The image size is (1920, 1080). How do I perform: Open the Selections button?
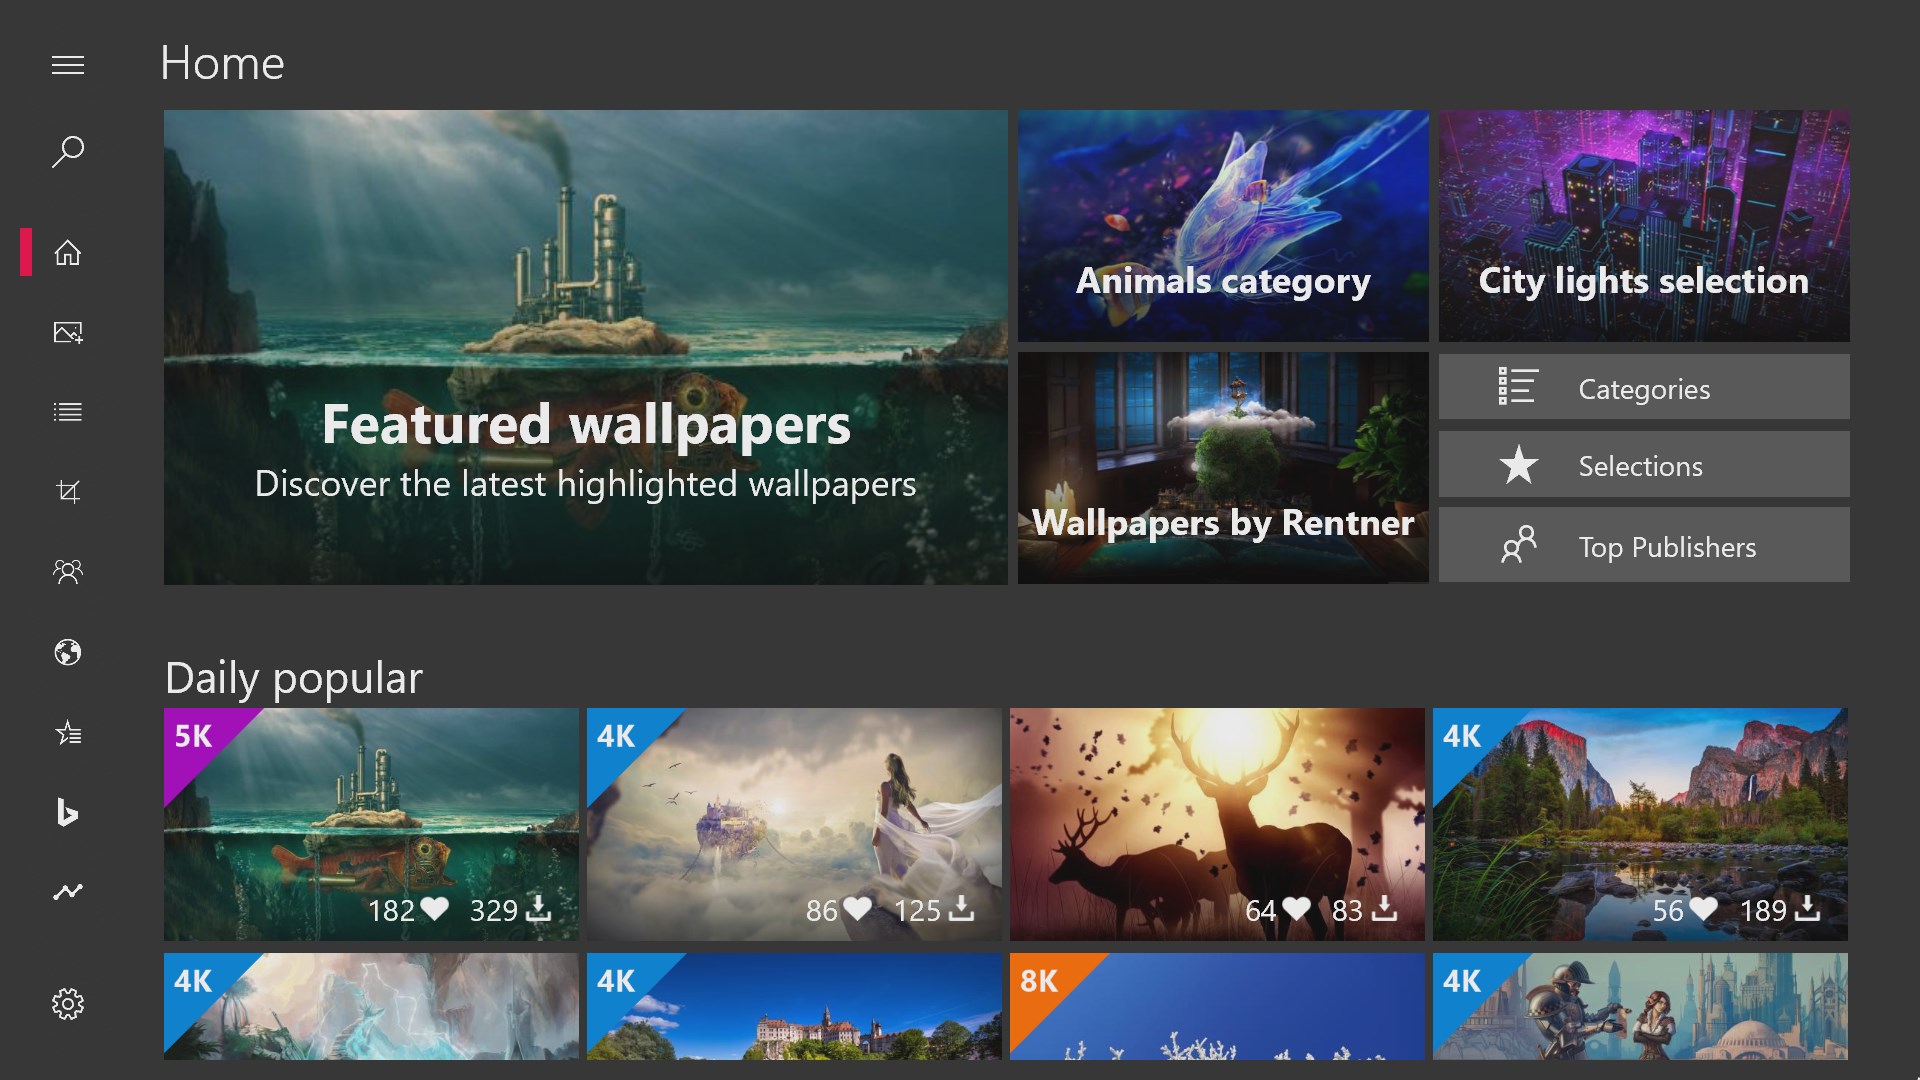click(1643, 465)
